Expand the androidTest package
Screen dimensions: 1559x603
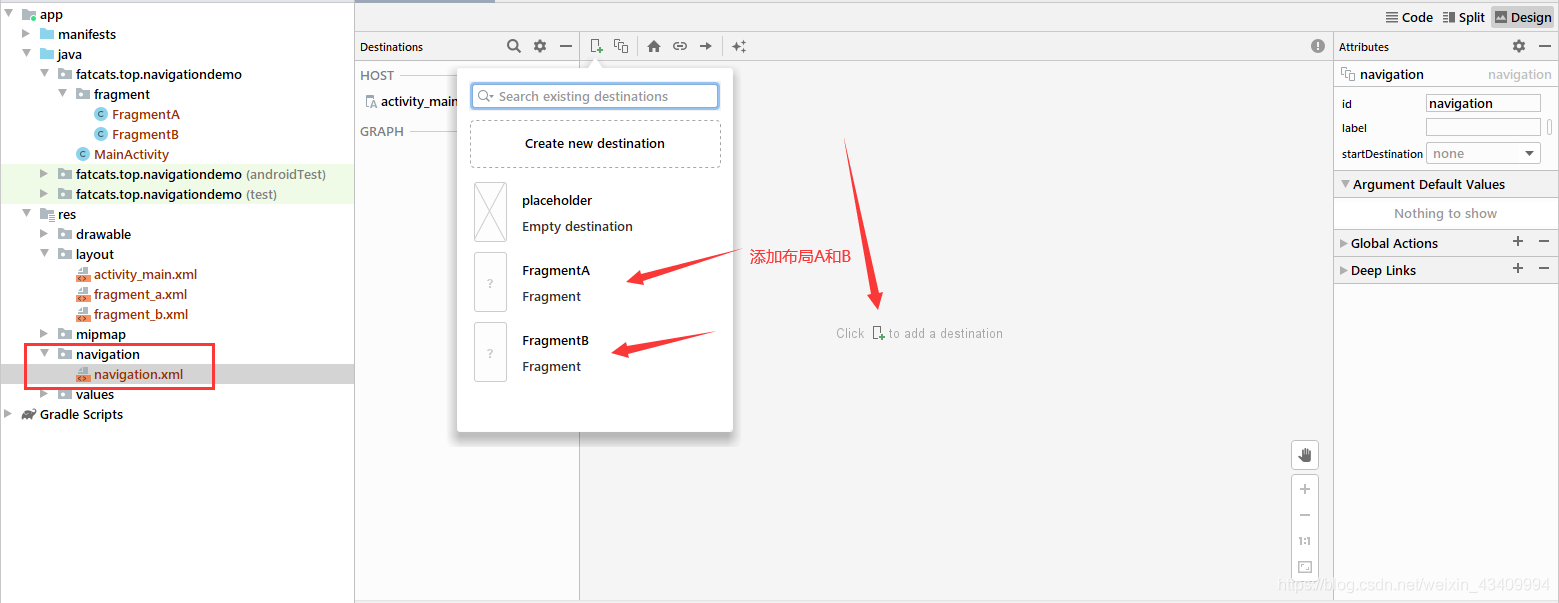(45, 174)
